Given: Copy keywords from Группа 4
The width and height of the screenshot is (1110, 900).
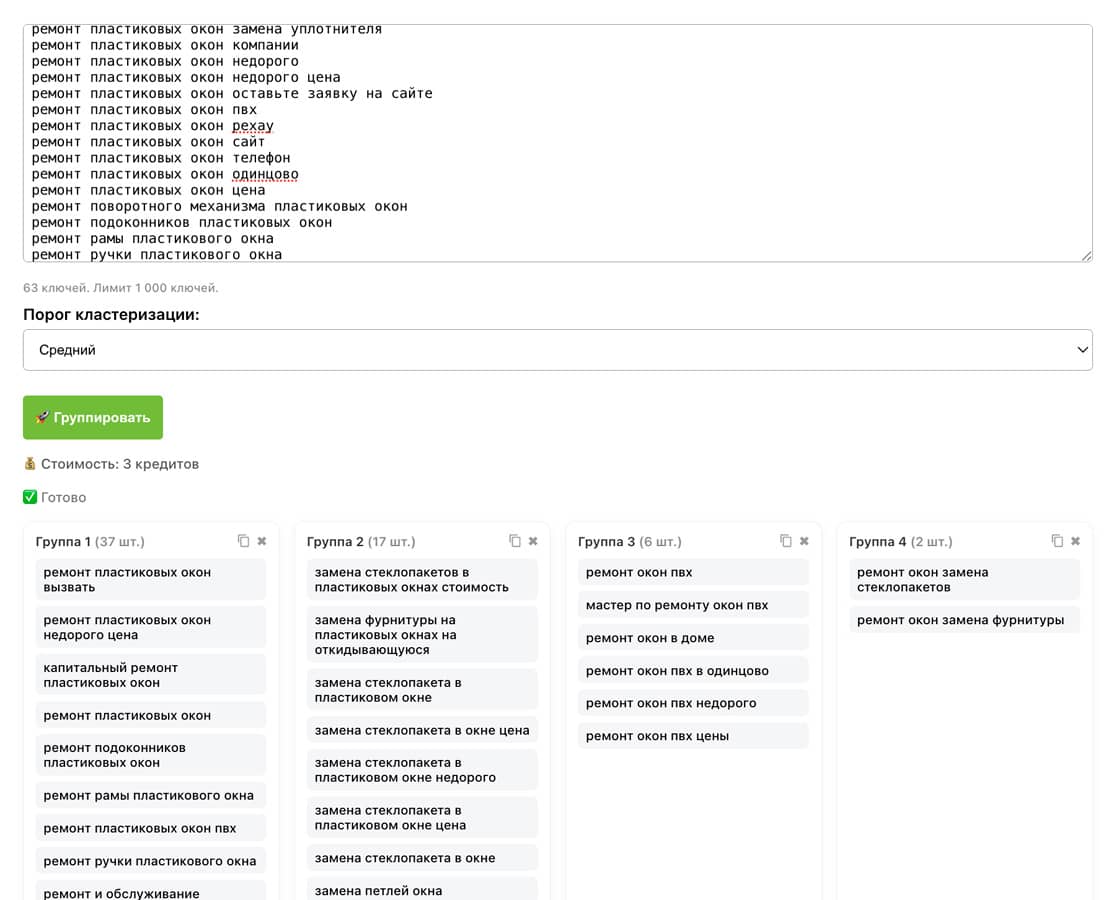Looking at the screenshot, I should (x=1057, y=541).
